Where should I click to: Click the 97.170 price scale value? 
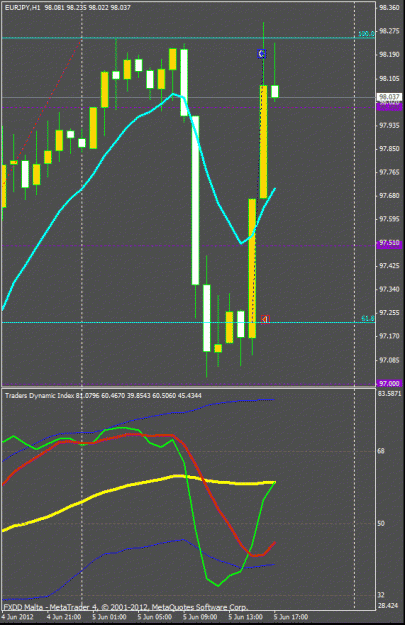click(x=389, y=336)
